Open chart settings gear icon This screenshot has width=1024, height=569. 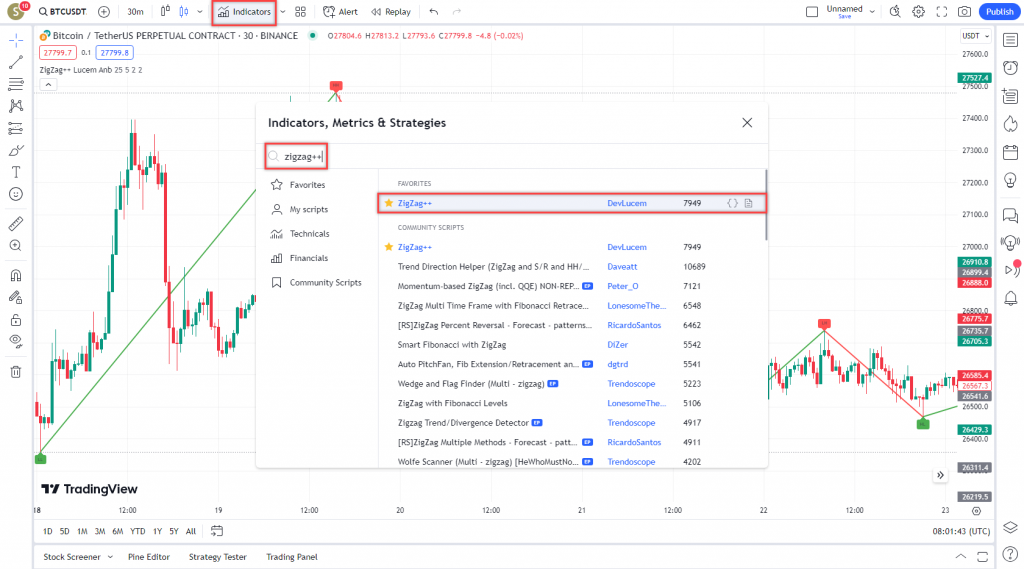[918, 12]
